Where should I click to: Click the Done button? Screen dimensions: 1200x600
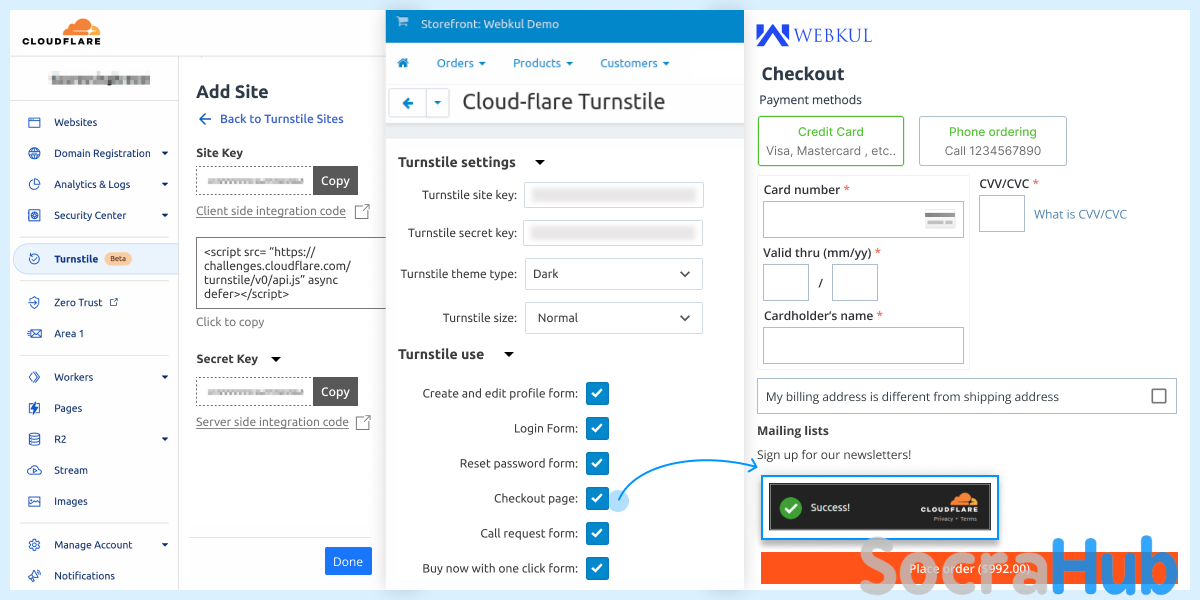click(348, 561)
